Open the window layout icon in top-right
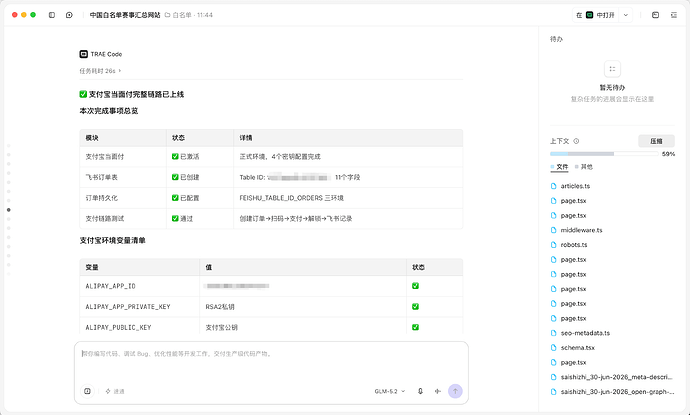The width and height of the screenshot is (690, 415). click(655, 15)
